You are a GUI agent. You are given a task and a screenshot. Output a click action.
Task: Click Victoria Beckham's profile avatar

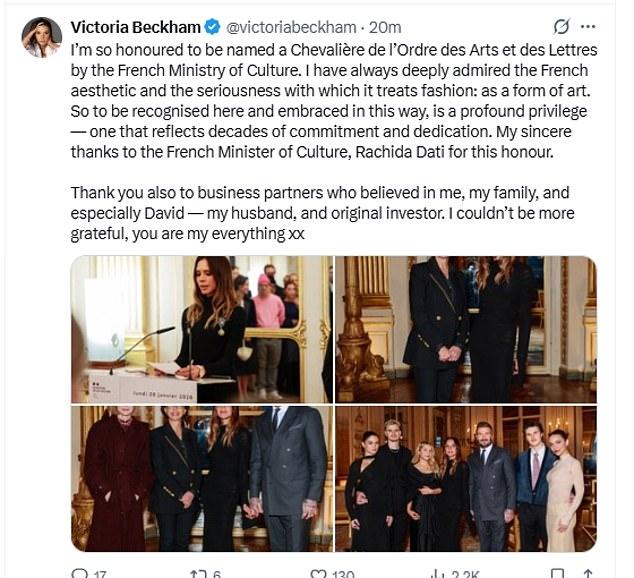click(41, 38)
